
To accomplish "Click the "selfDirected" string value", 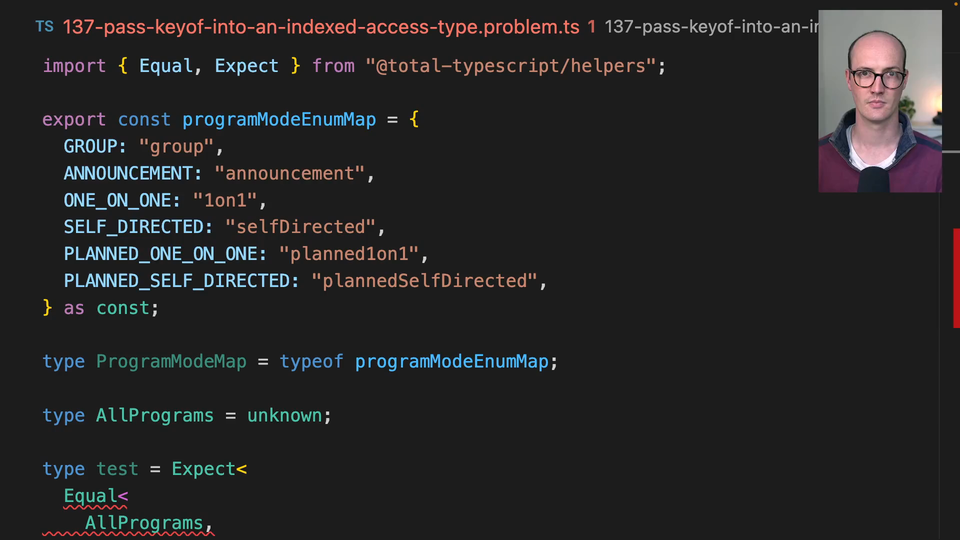I will tap(301, 228).
